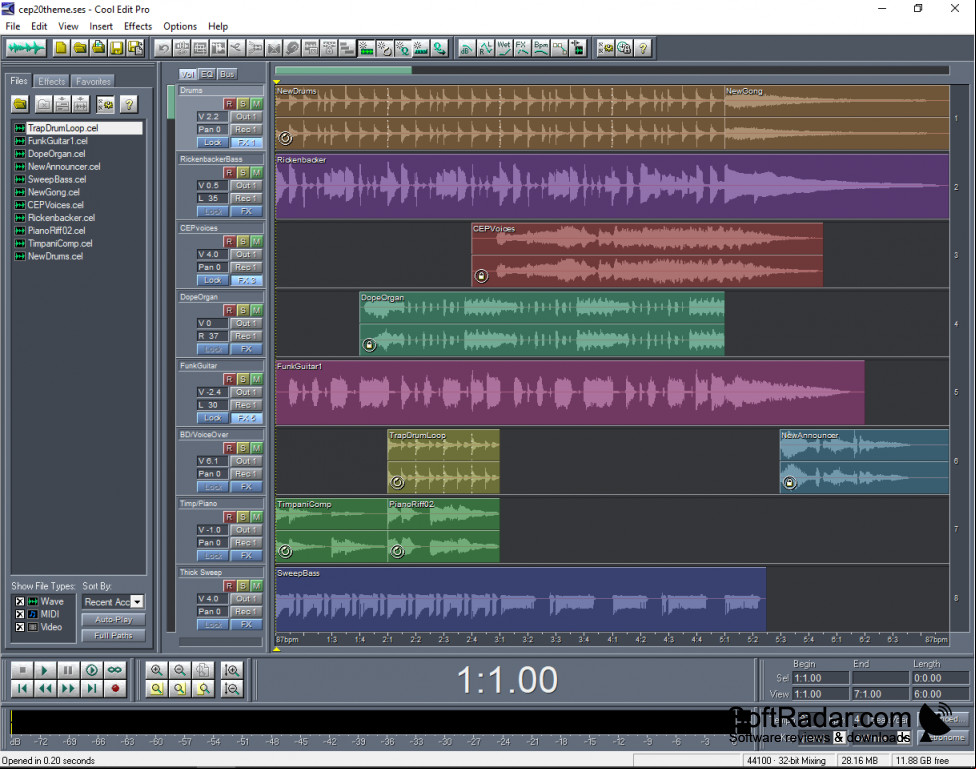
Task: Open Effects menu
Action: pos(138,26)
